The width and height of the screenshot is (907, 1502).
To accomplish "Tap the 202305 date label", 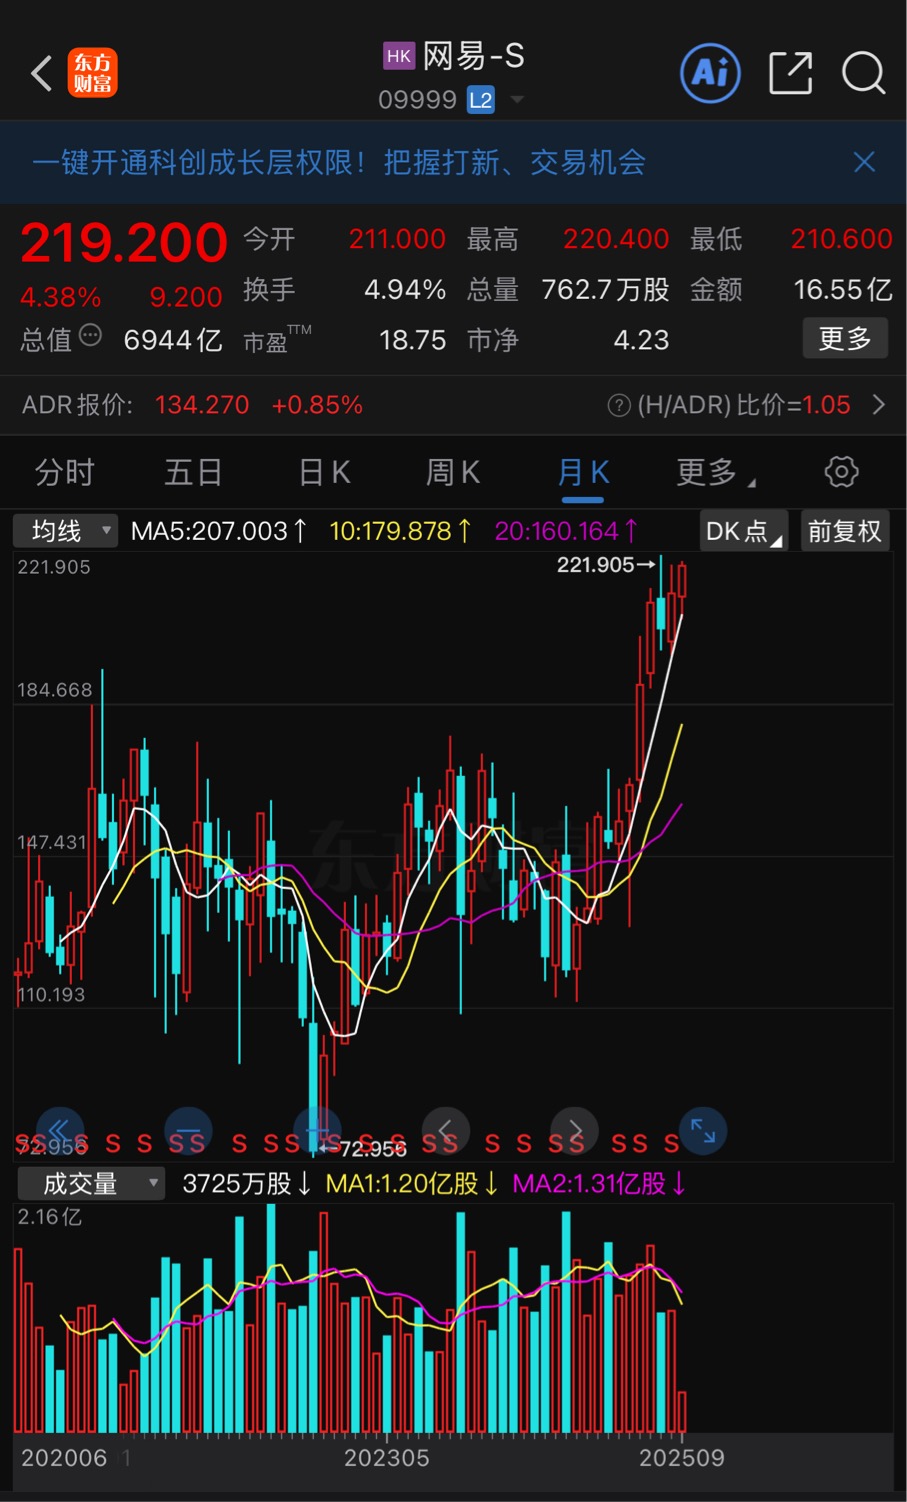I will pyautogui.click(x=387, y=1458).
